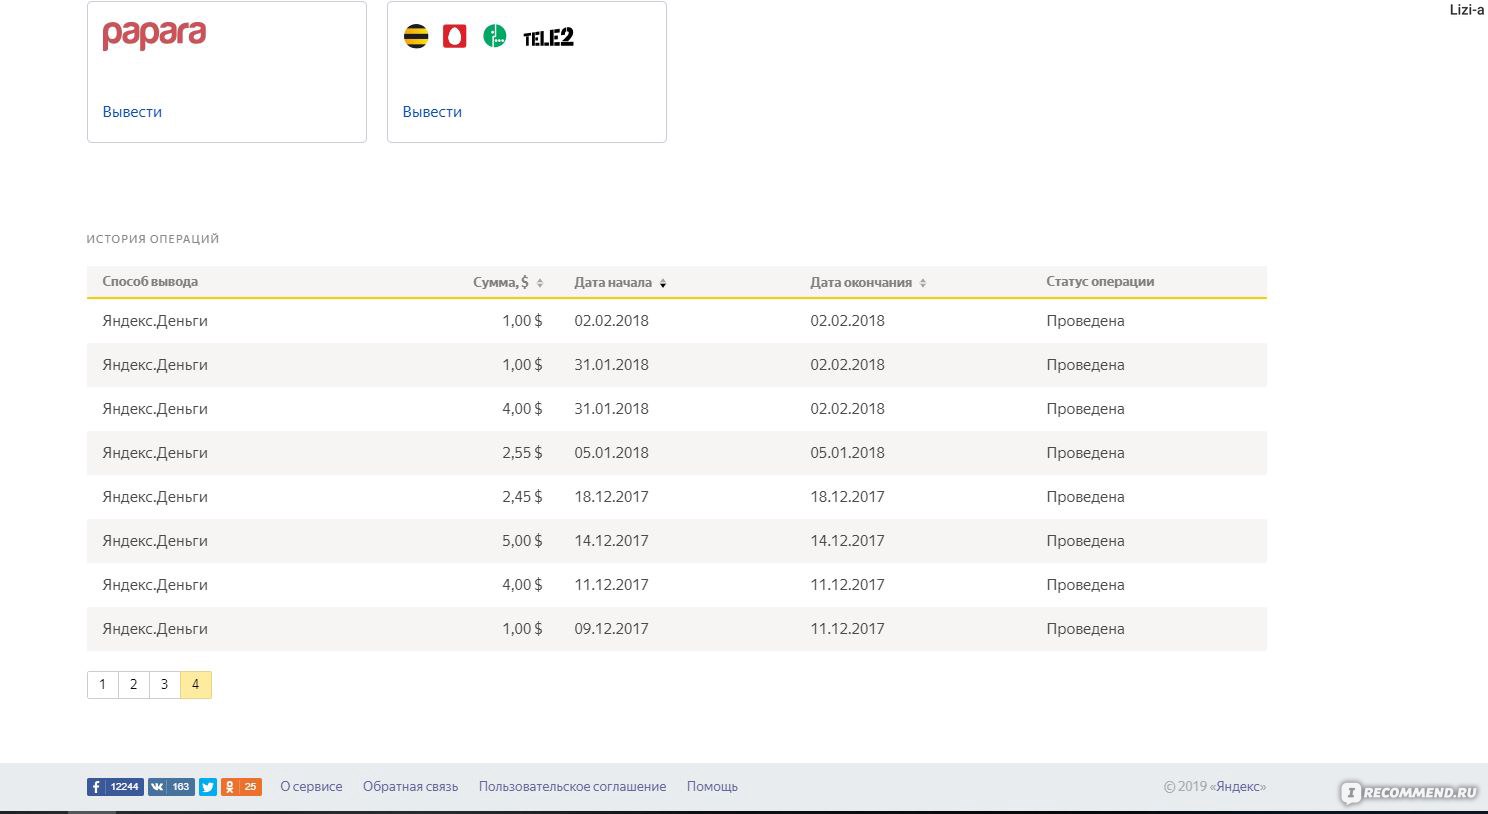Click start date 09.12.2017
This screenshot has width=1488, height=814.
(611, 629)
